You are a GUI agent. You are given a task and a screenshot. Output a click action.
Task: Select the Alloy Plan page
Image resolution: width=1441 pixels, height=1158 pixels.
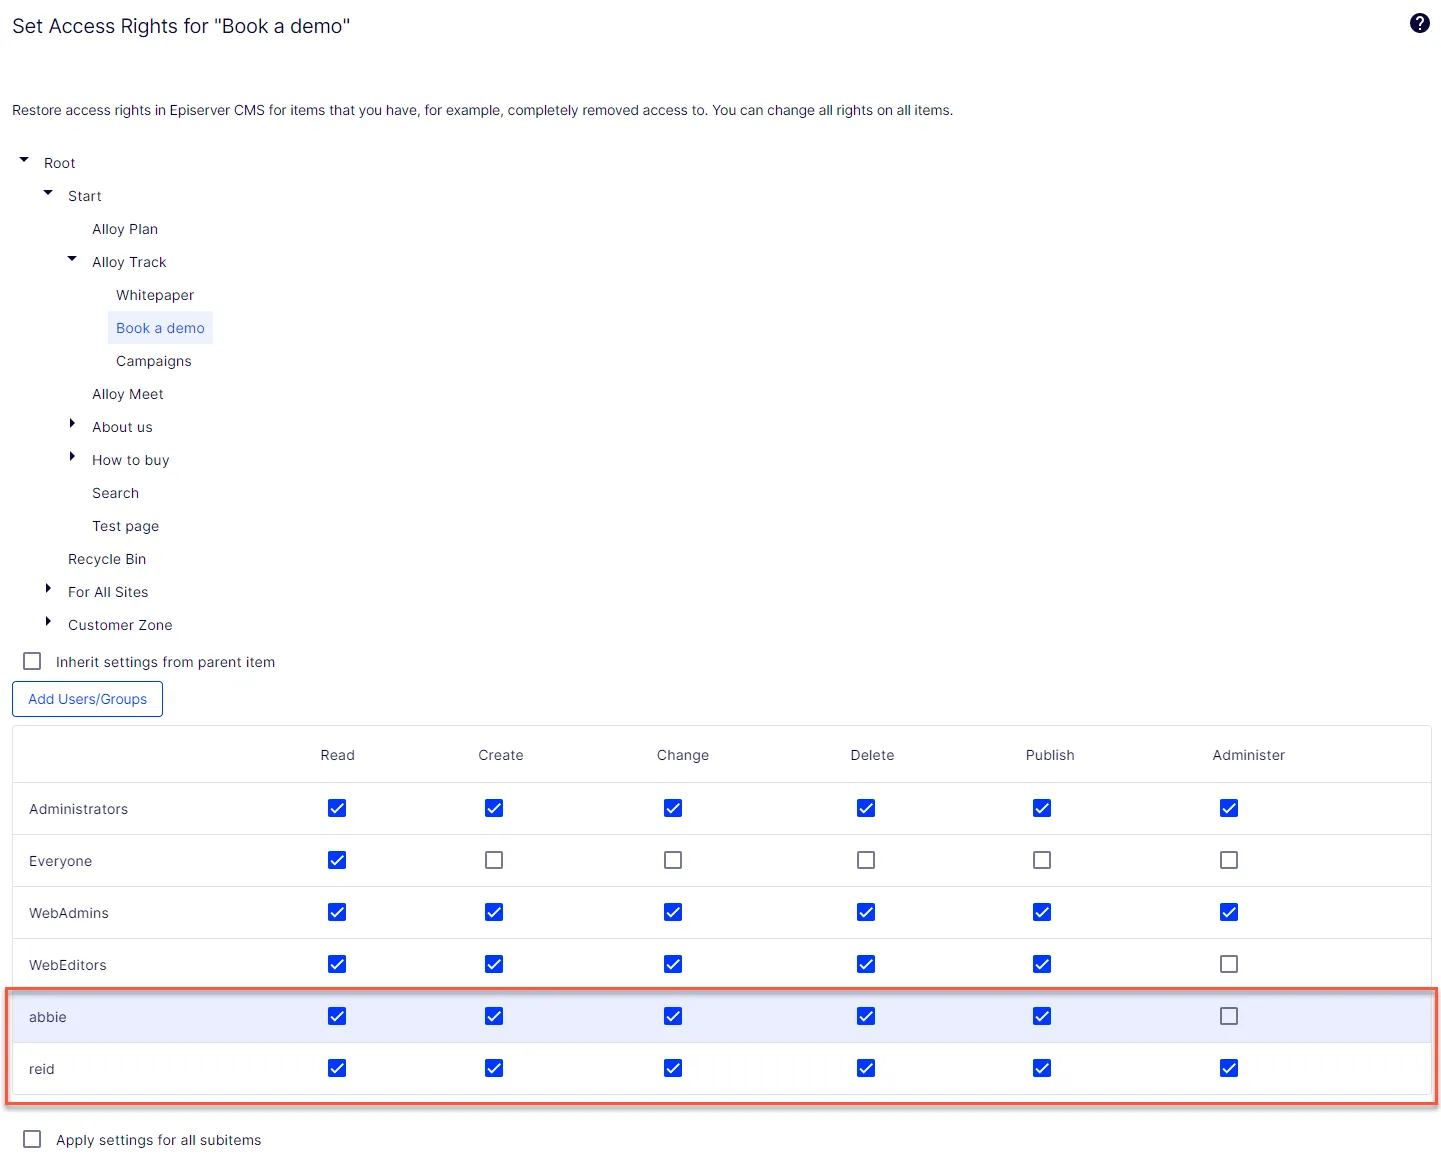coord(125,229)
